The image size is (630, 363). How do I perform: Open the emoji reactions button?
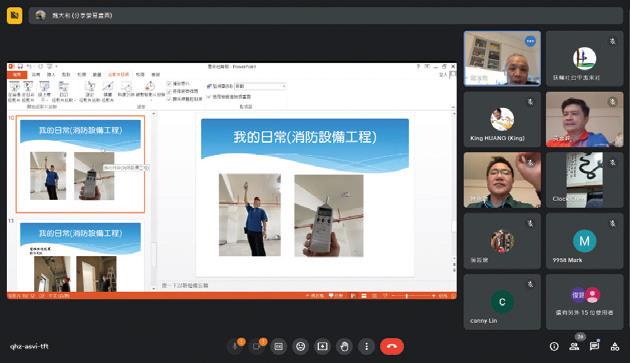[x=301, y=346]
